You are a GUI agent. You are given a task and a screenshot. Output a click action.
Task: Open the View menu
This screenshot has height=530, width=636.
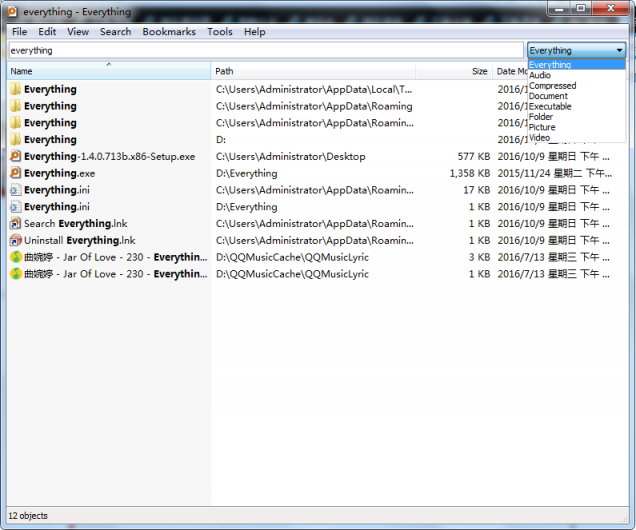[x=78, y=32]
